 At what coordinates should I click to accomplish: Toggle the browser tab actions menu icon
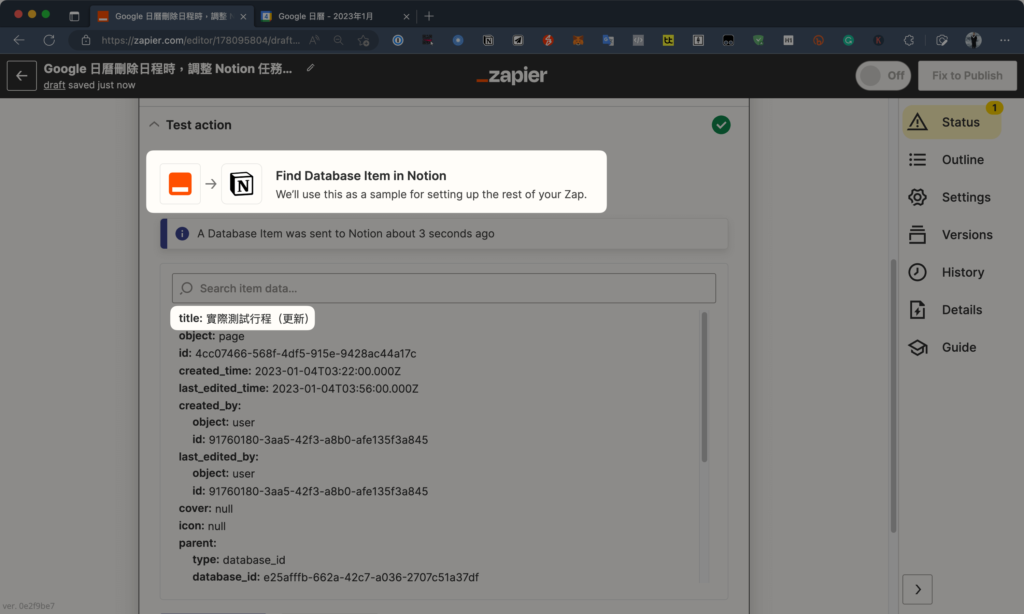pyautogui.click(x=74, y=16)
